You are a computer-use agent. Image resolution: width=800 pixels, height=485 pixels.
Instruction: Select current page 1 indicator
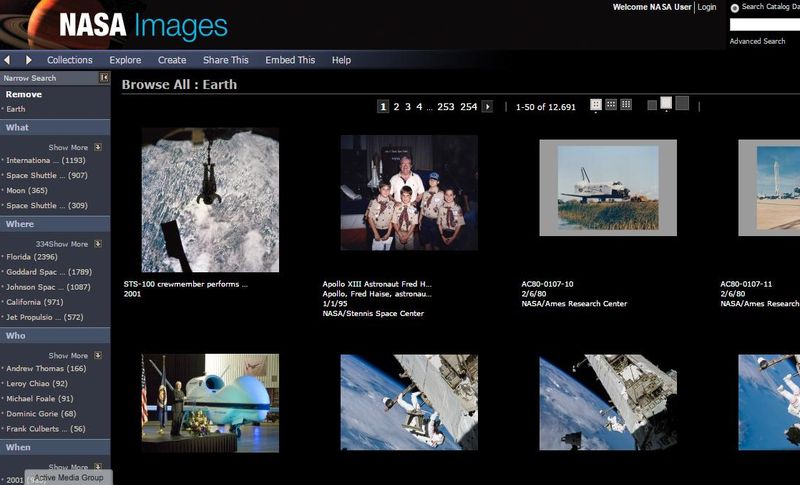click(383, 107)
